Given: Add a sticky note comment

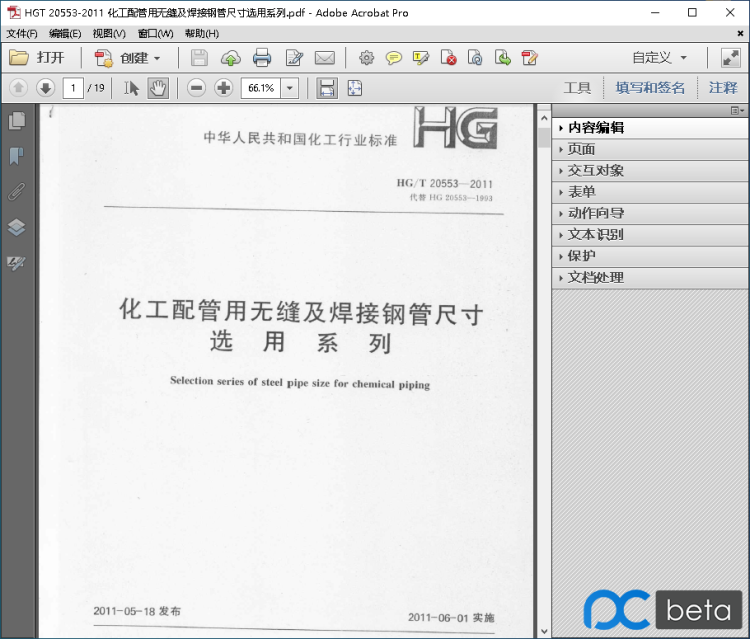Looking at the screenshot, I should (394, 58).
